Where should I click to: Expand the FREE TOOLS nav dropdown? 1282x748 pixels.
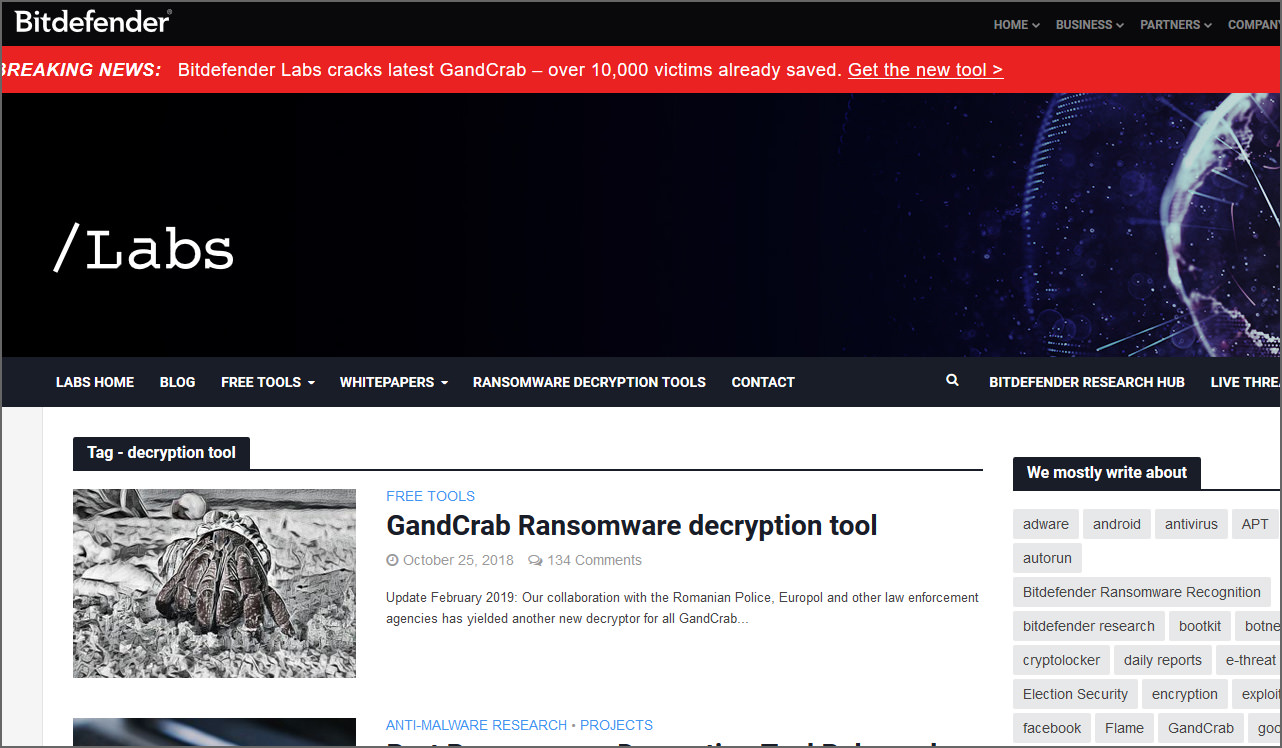(x=268, y=382)
